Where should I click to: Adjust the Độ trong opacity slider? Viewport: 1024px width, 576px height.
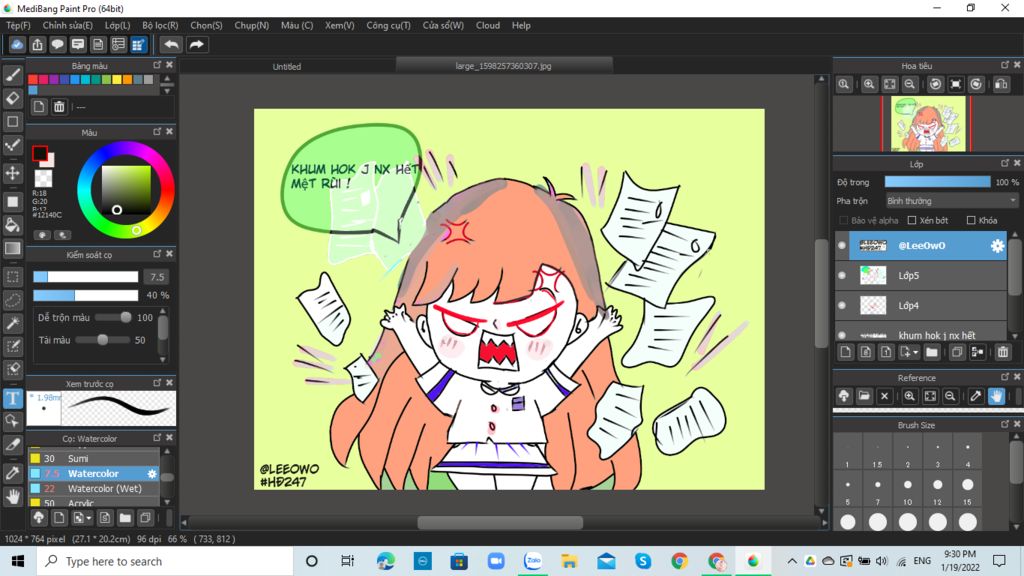pyautogui.click(x=937, y=182)
